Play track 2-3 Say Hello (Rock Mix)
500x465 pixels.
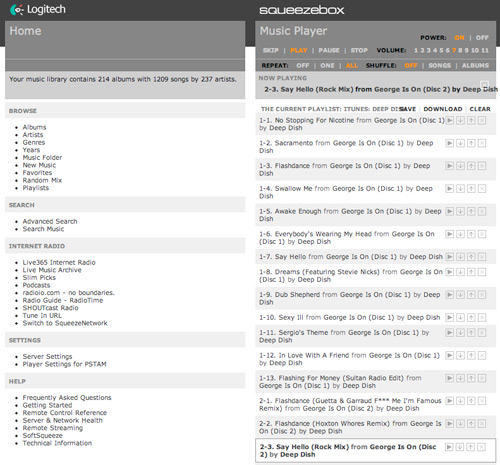449,447
